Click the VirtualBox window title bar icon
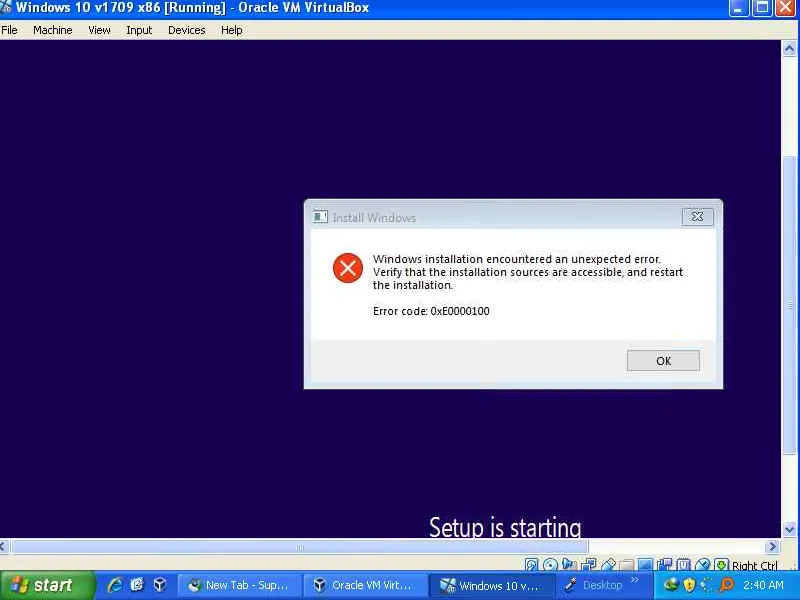Image resolution: width=800 pixels, height=600 pixels. [6, 7]
